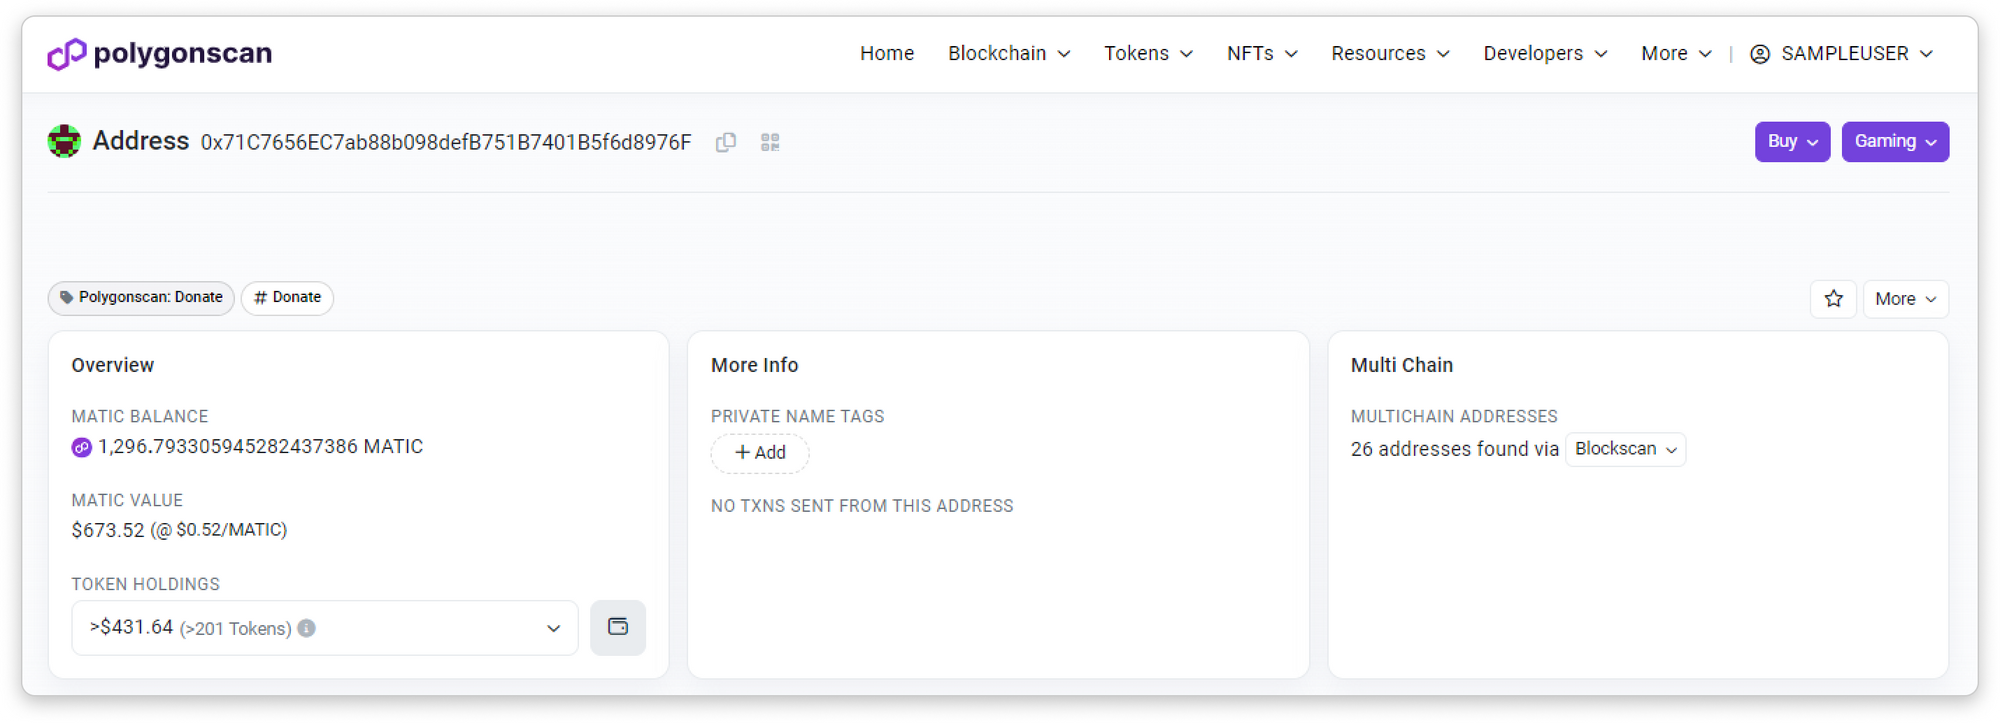The width and height of the screenshot is (2000, 723).
Task: Open the Developers menu
Action: click(1545, 54)
